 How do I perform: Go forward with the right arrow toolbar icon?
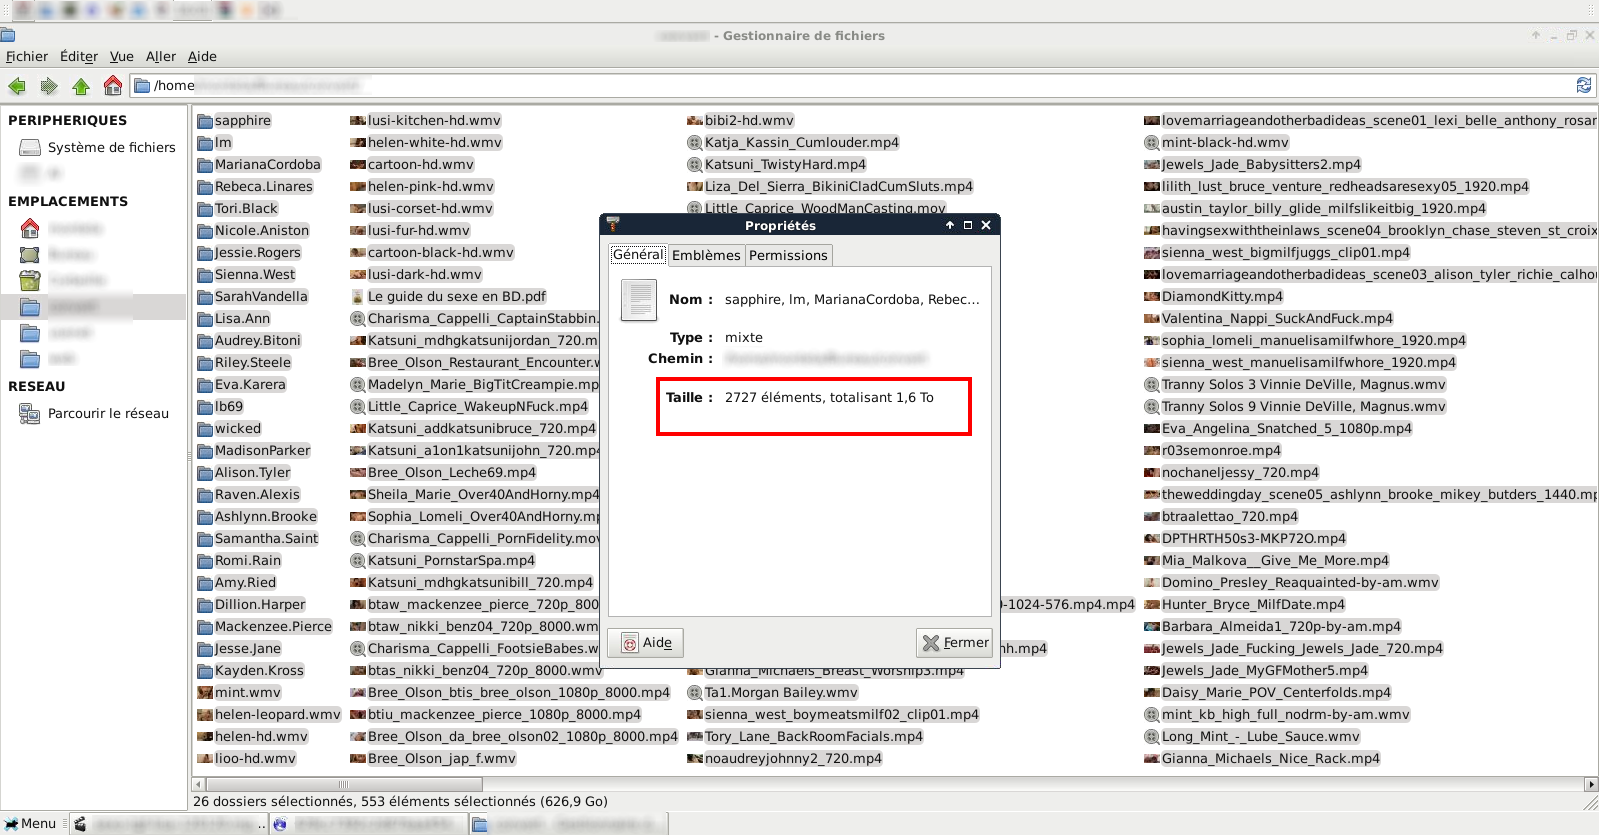pos(49,86)
